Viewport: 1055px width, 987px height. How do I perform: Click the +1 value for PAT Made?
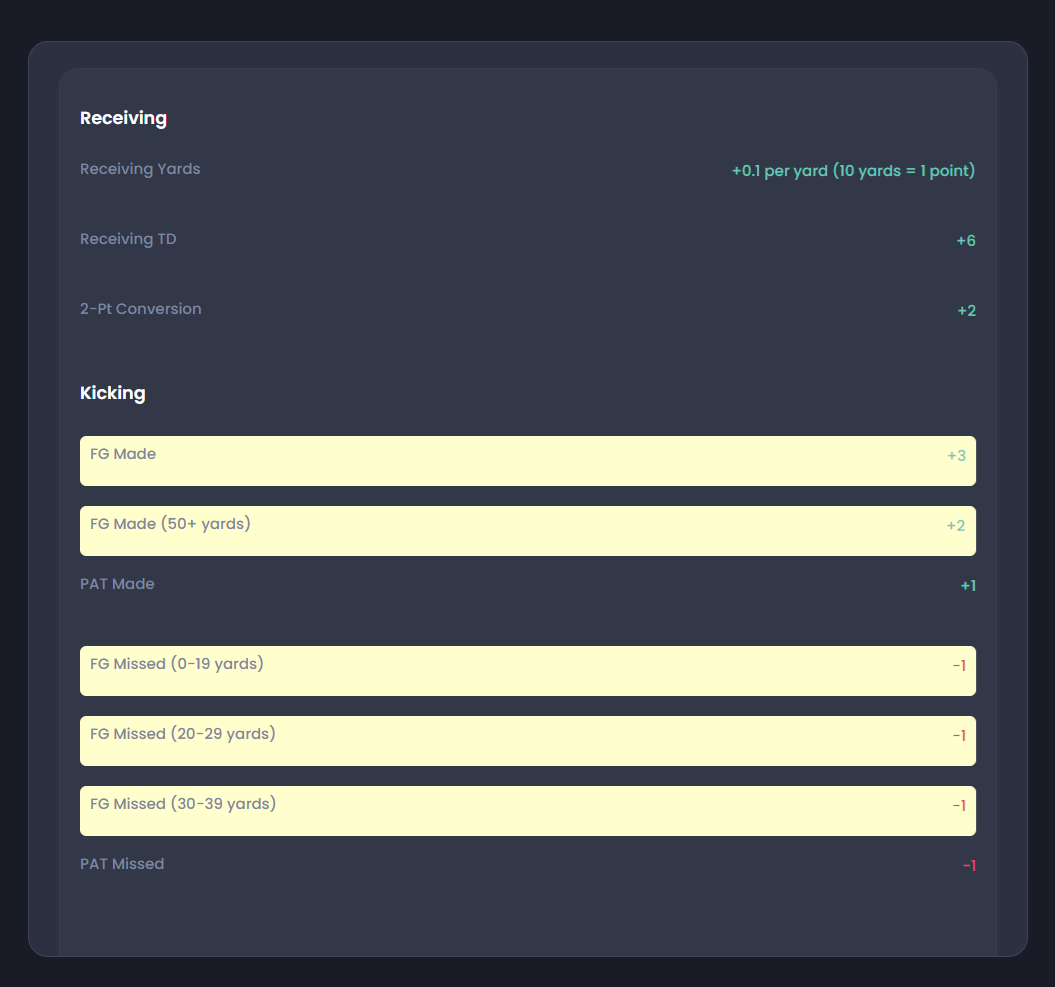point(967,586)
